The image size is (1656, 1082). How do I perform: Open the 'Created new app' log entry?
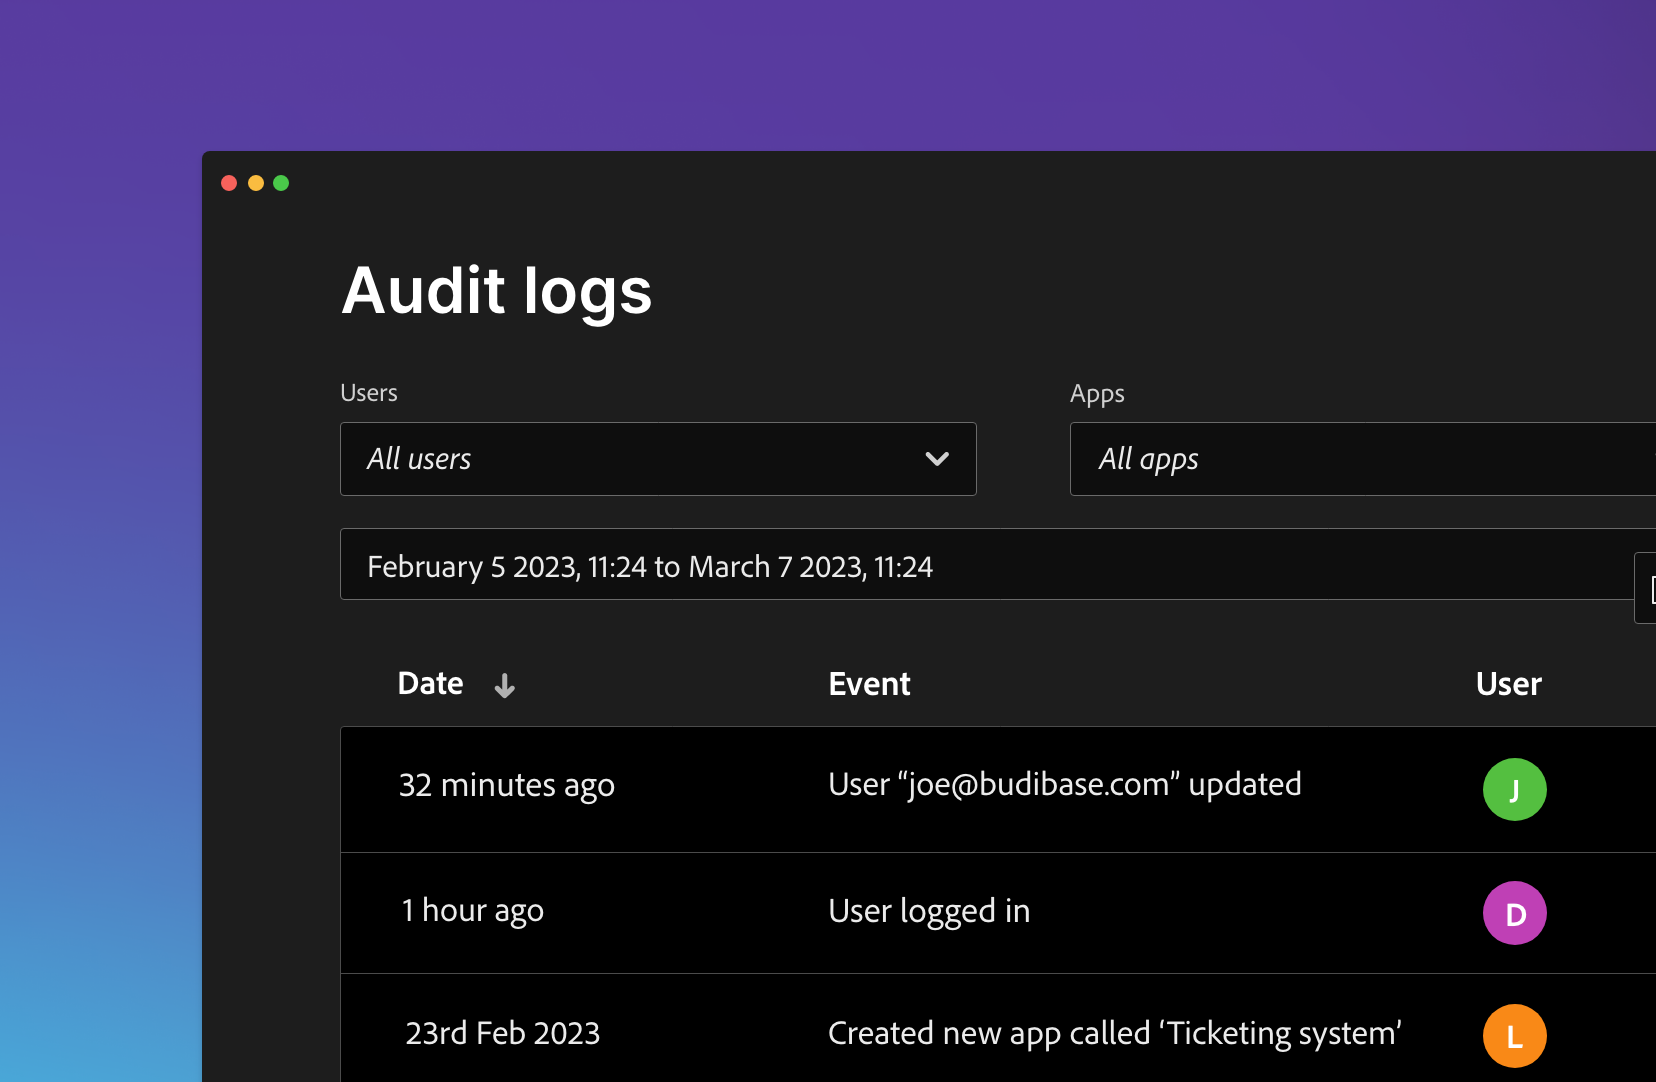pos(1113,1033)
